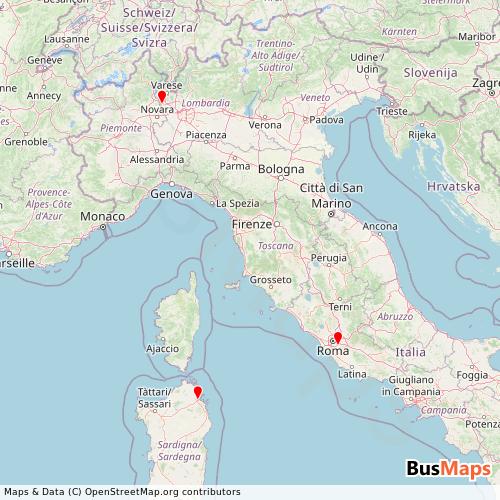The image size is (500, 500).
Task: Click the Sardigna/Sardegna region label
Action: (x=179, y=451)
